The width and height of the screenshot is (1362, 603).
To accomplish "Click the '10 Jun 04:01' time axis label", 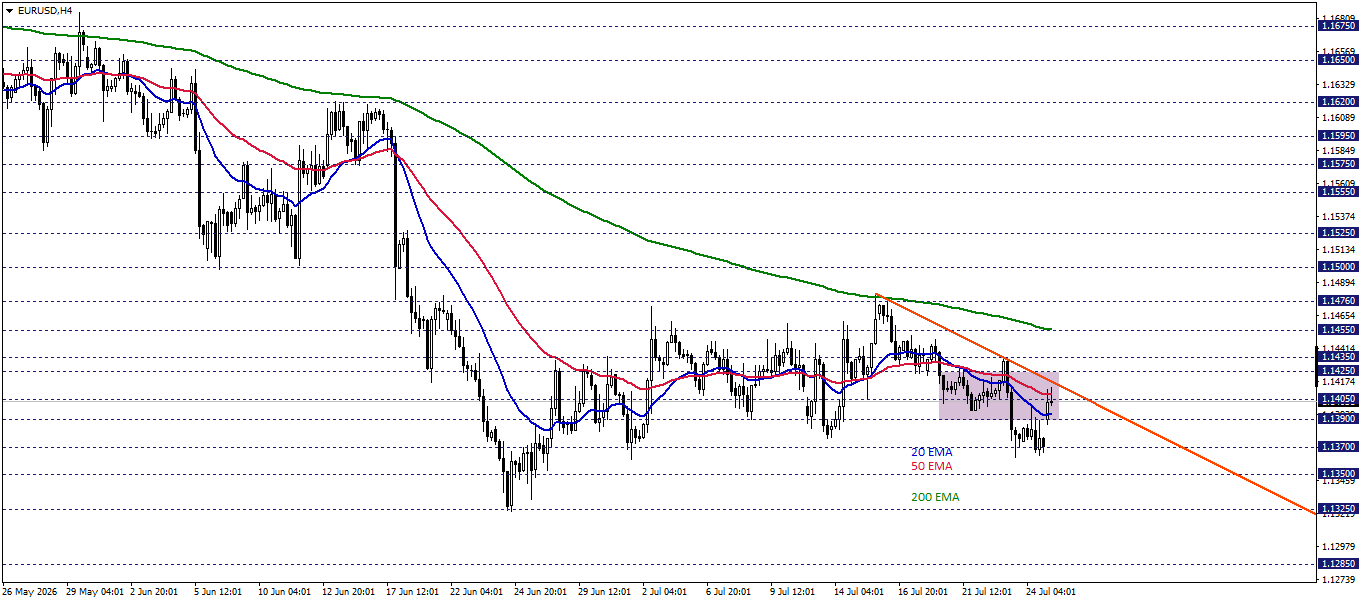I will (283, 592).
